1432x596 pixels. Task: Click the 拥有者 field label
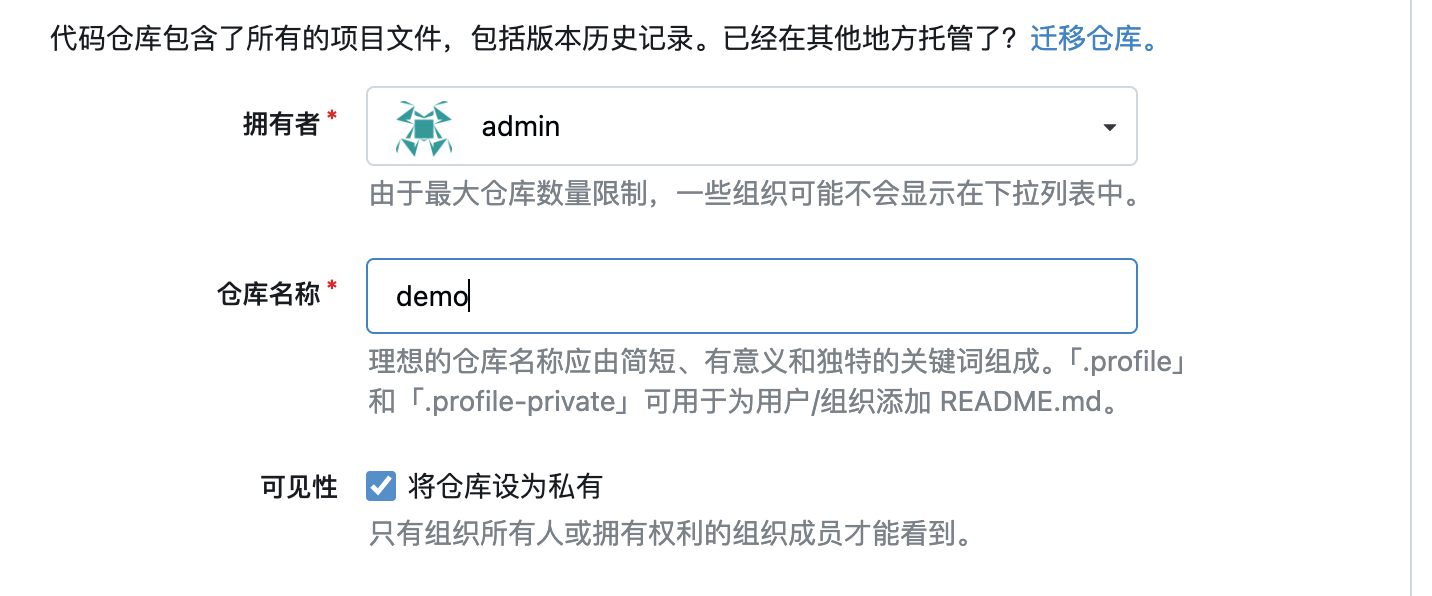click(x=281, y=124)
